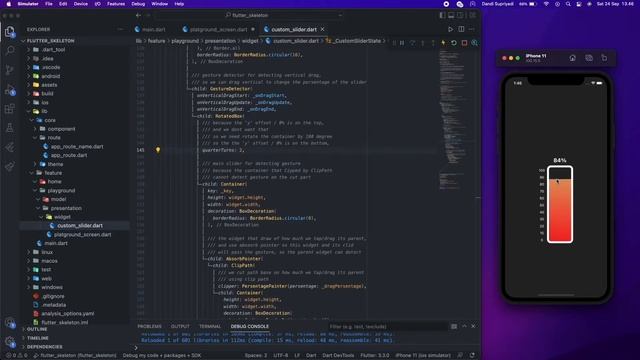Open Dart DevTools widget inspector icon
This screenshot has width=640, height=360.
click(x=474, y=42)
